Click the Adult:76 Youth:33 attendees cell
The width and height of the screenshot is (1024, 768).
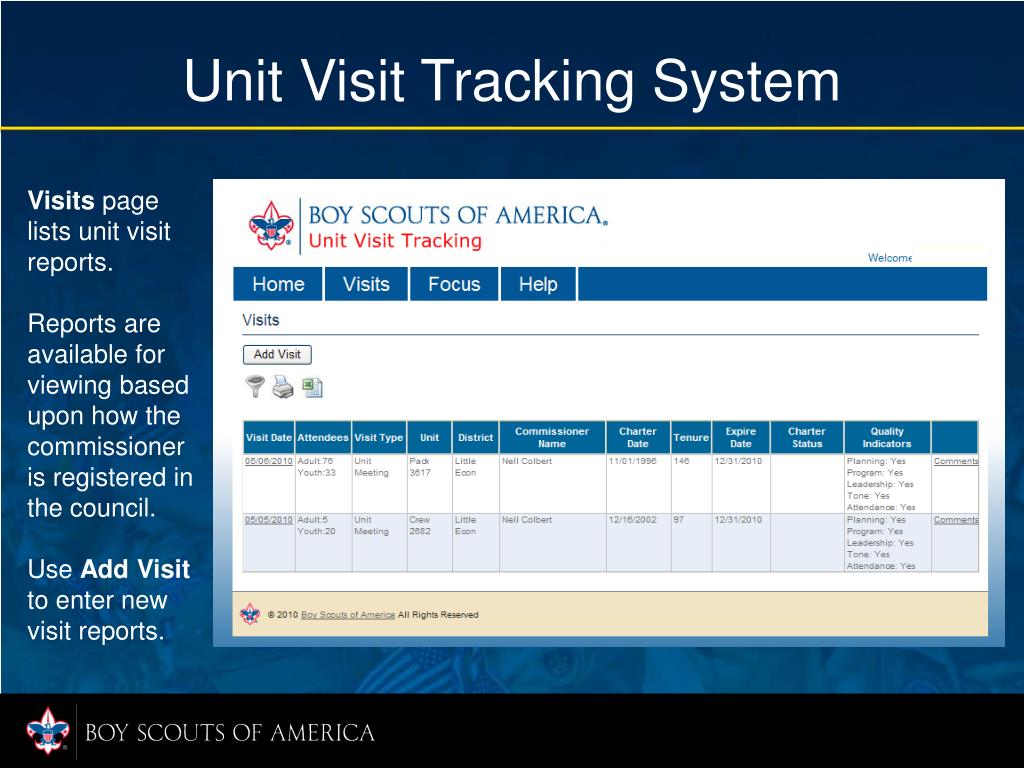tap(323, 483)
